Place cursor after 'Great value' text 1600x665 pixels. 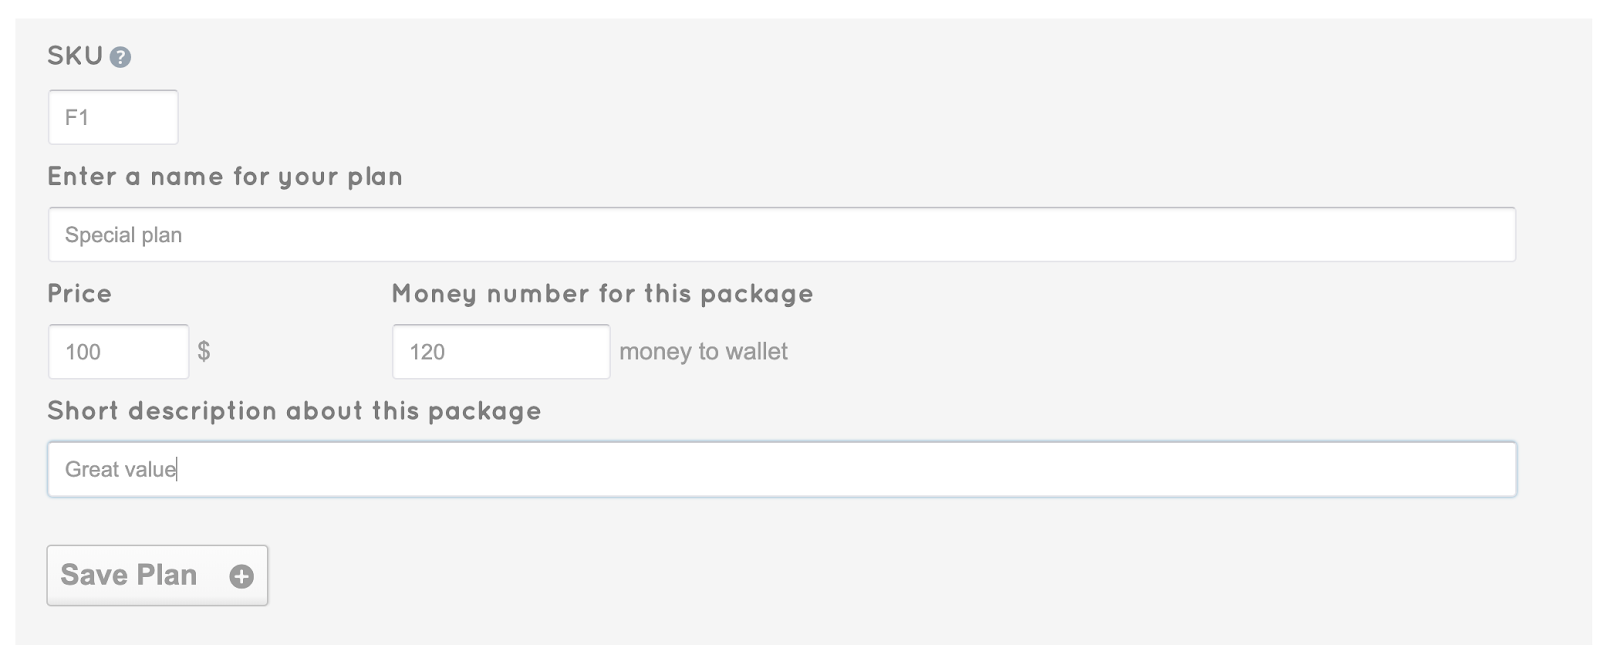[x=177, y=469]
